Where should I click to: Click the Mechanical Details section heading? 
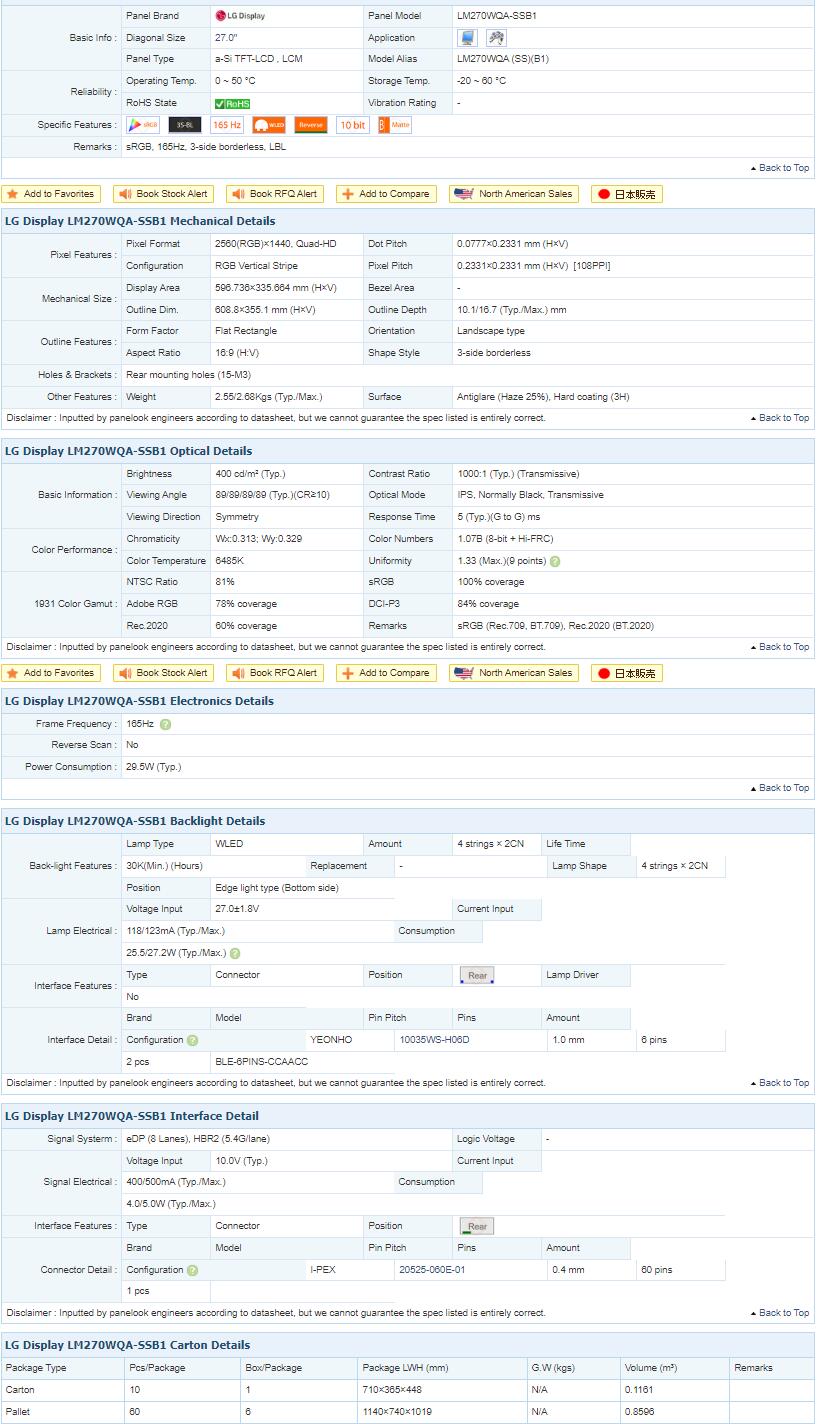140,221
